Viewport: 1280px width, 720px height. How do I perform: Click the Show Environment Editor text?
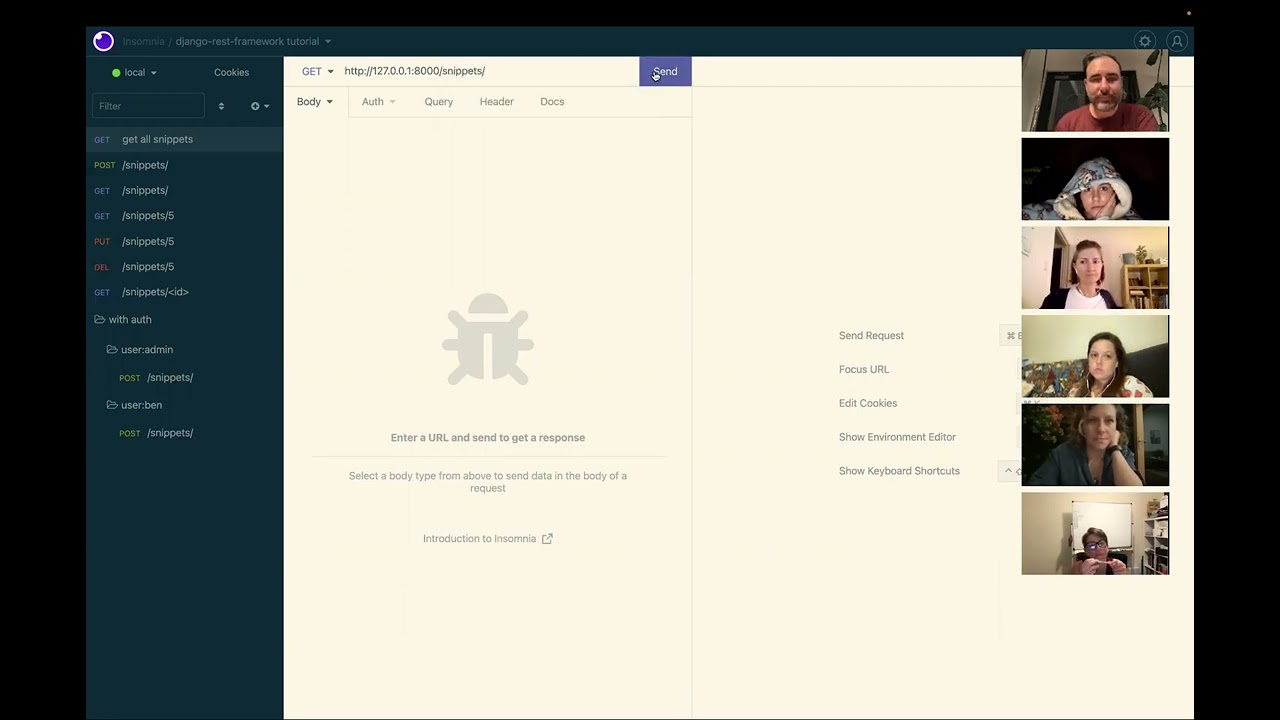[897, 437]
